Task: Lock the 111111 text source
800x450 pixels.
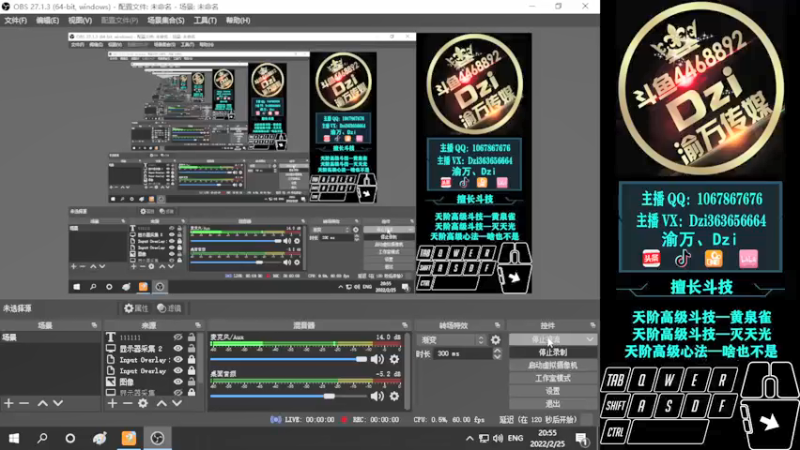Action: point(191,337)
